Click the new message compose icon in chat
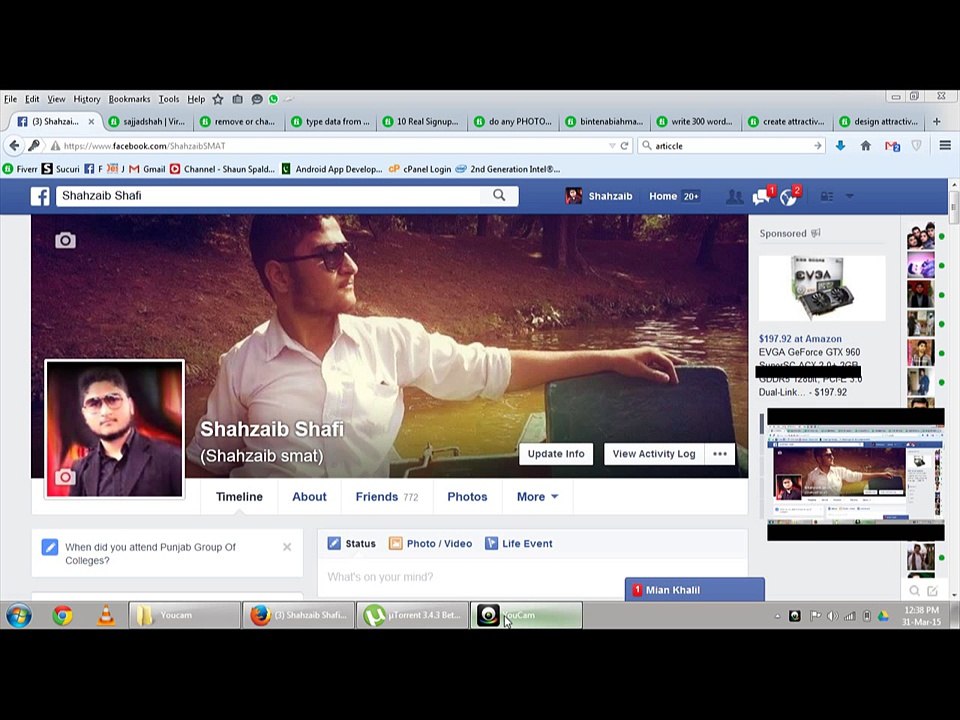Screen dimensions: 960x720 (x=932, y=591)
